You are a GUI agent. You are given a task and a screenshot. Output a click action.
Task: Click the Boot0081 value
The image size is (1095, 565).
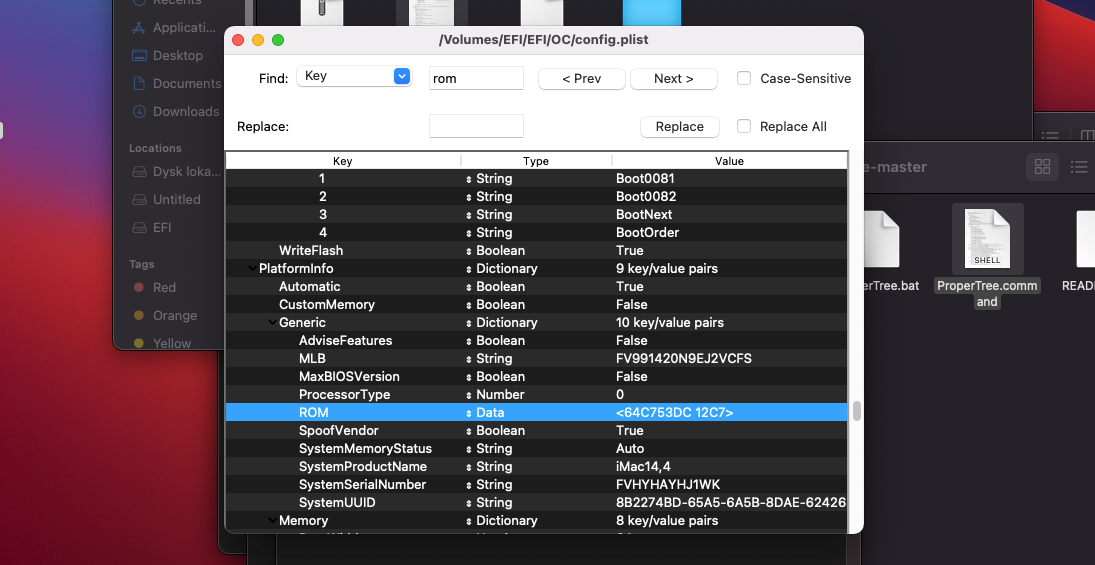[646, 179]
